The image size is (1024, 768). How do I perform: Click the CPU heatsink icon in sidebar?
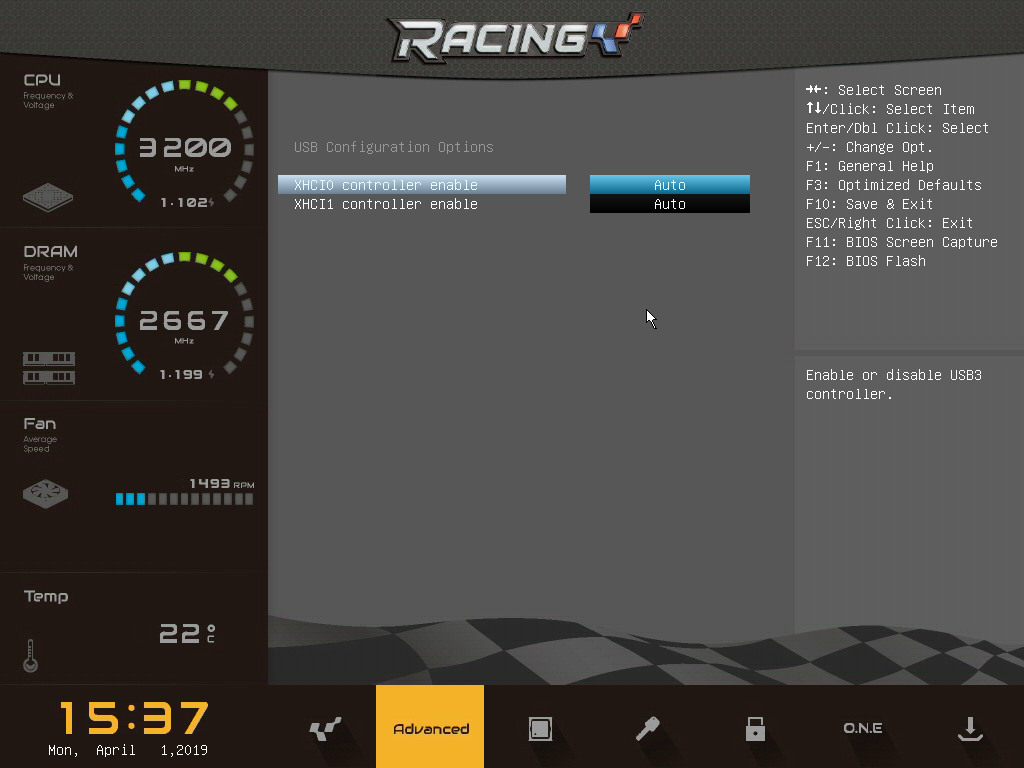[x=47, y=199]
